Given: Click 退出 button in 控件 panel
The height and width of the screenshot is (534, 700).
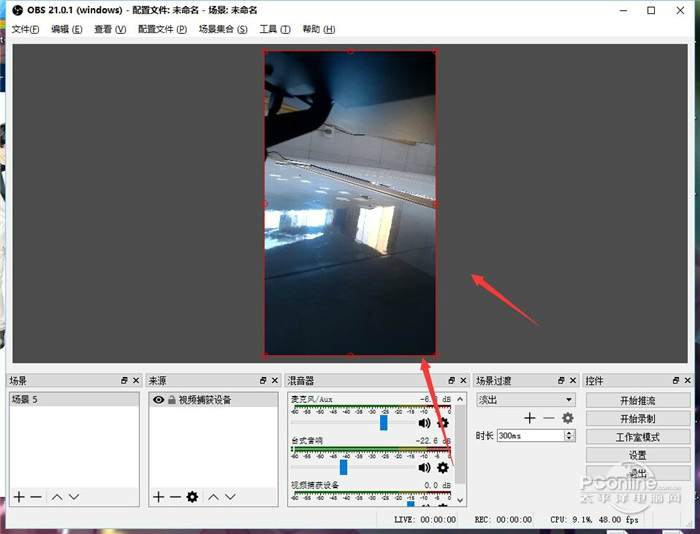Looking at the screenshot, I should coord(638,473).
